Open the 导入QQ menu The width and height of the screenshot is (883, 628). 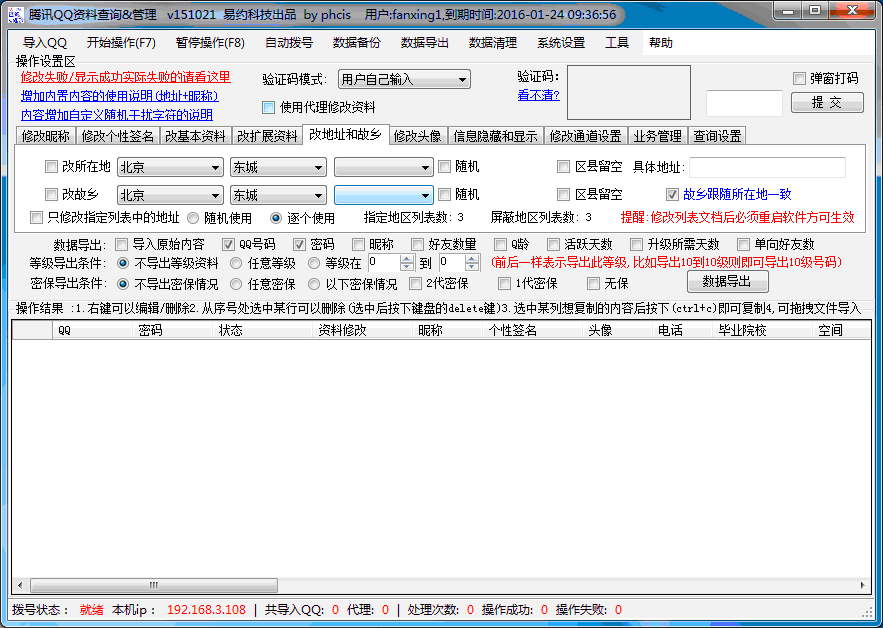tap(45, 43)
